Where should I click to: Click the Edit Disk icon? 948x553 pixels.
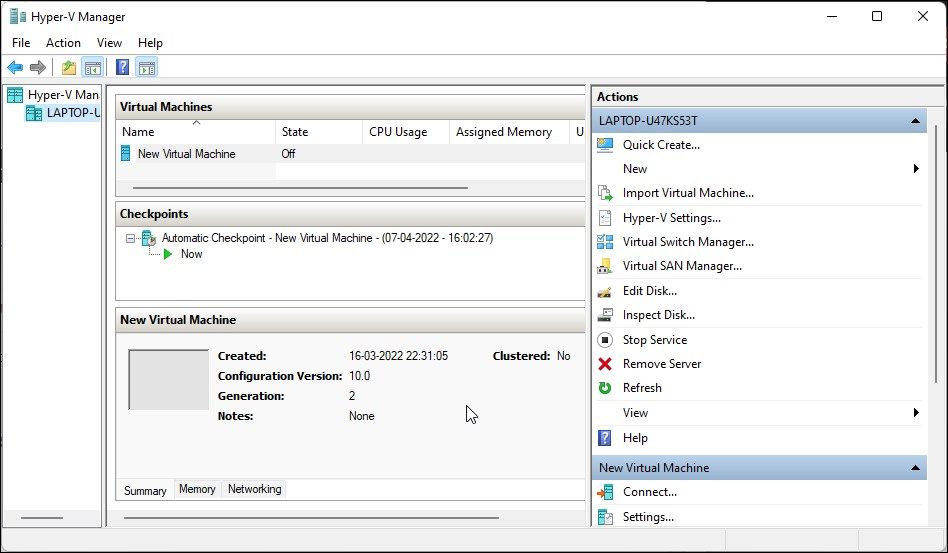(605, 291)
